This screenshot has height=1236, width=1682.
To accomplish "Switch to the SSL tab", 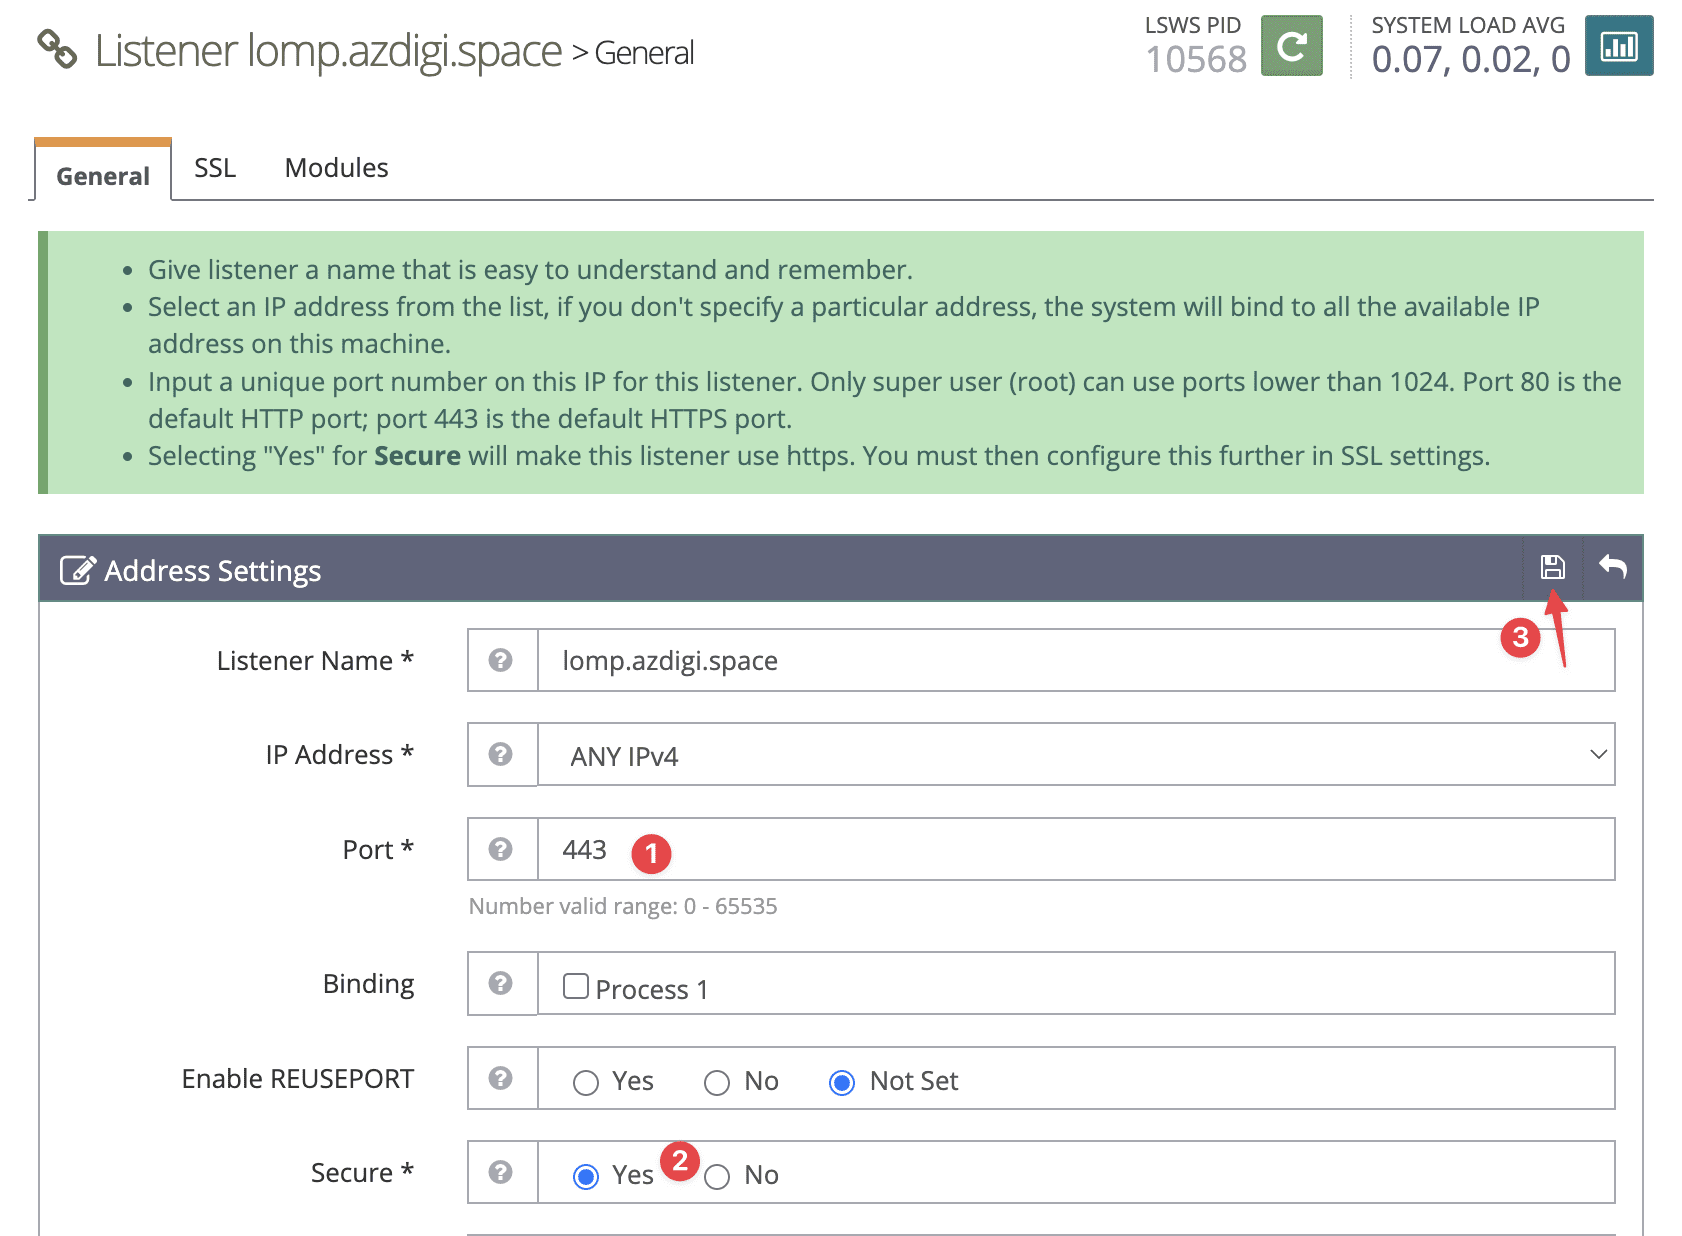I will tap(215, 168).
